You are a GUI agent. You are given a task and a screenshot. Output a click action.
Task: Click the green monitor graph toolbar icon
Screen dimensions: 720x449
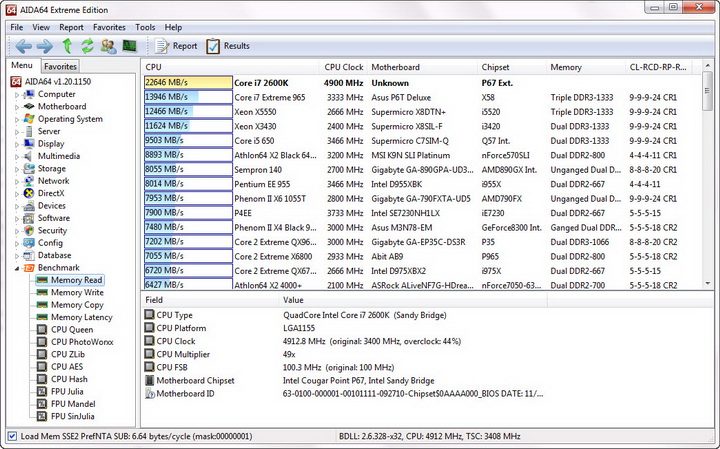(129, 46)
